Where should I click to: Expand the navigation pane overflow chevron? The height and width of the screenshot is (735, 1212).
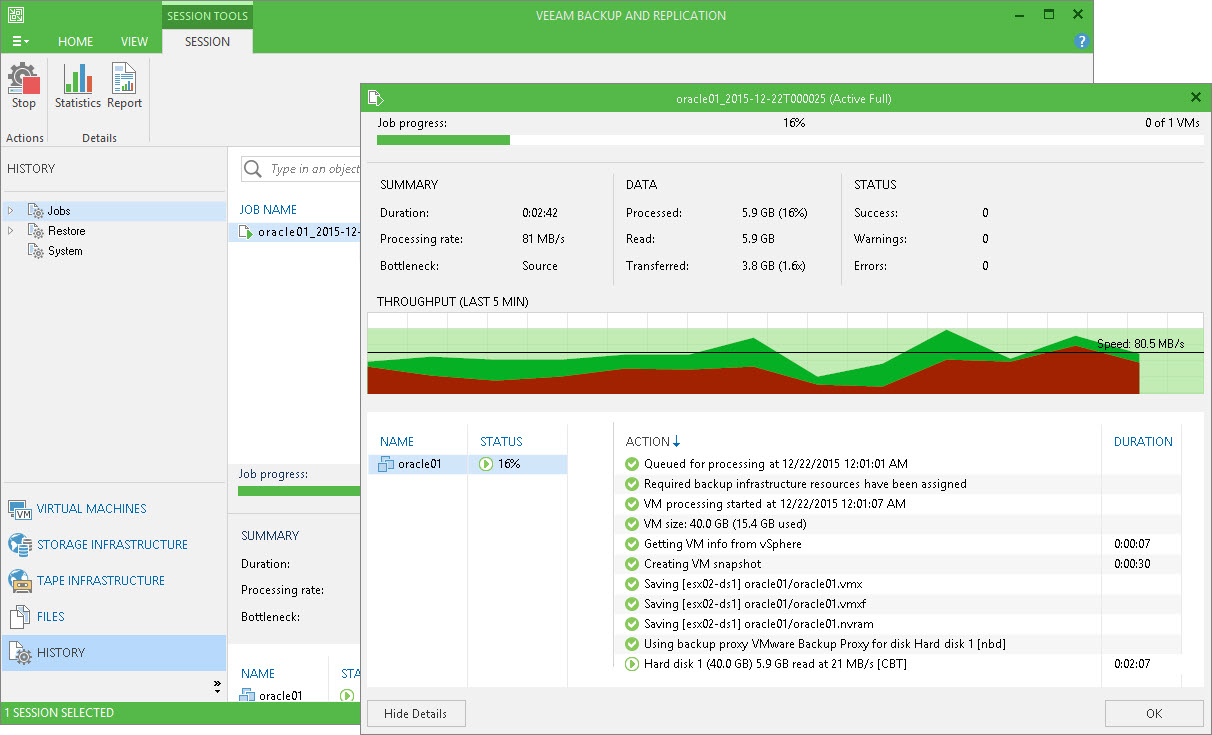click(x=217, y=686)
